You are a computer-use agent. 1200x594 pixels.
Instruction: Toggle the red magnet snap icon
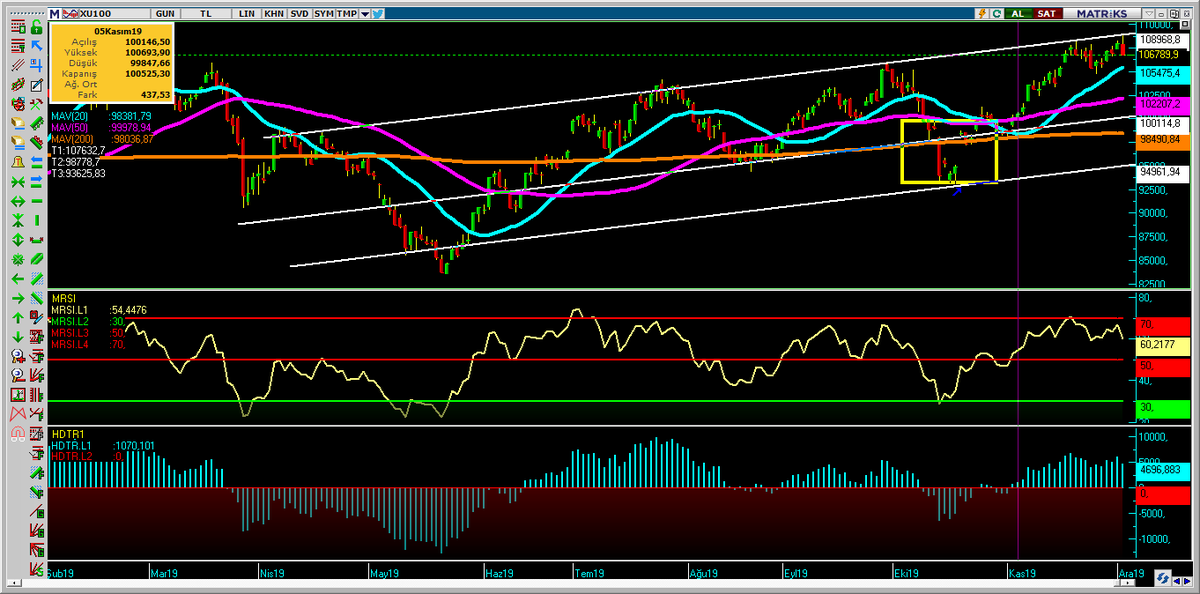18,433
